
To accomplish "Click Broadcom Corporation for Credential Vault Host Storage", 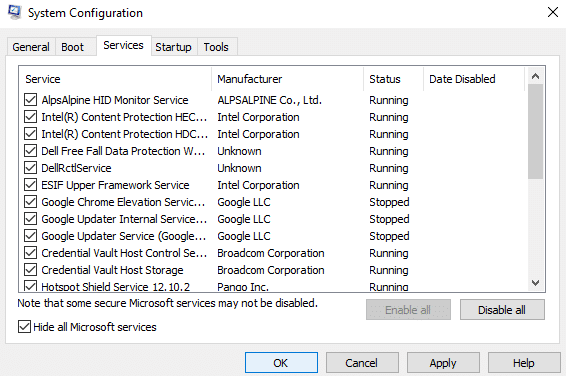I will click(x=271, y=270).
